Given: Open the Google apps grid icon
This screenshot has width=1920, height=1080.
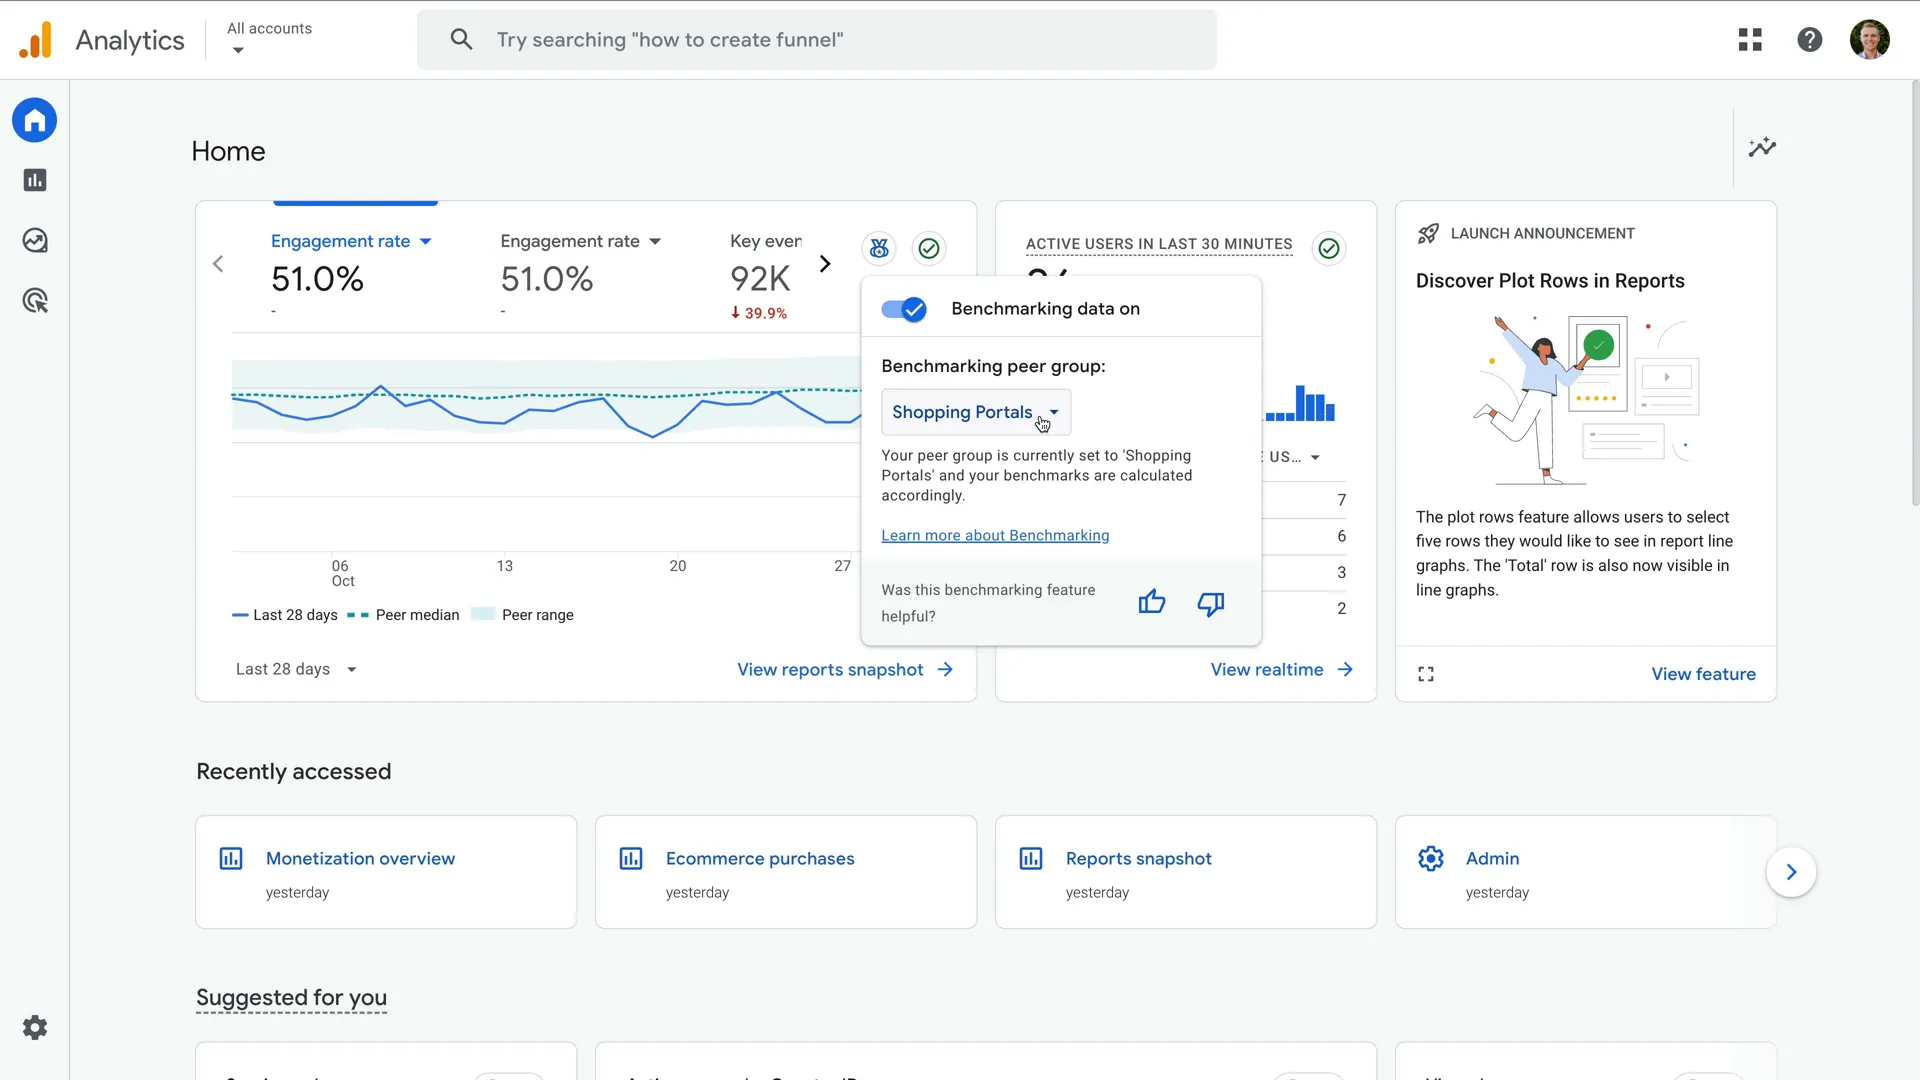Looking at the screenshot, I should pyautogui.click(x=1751, y=39).
